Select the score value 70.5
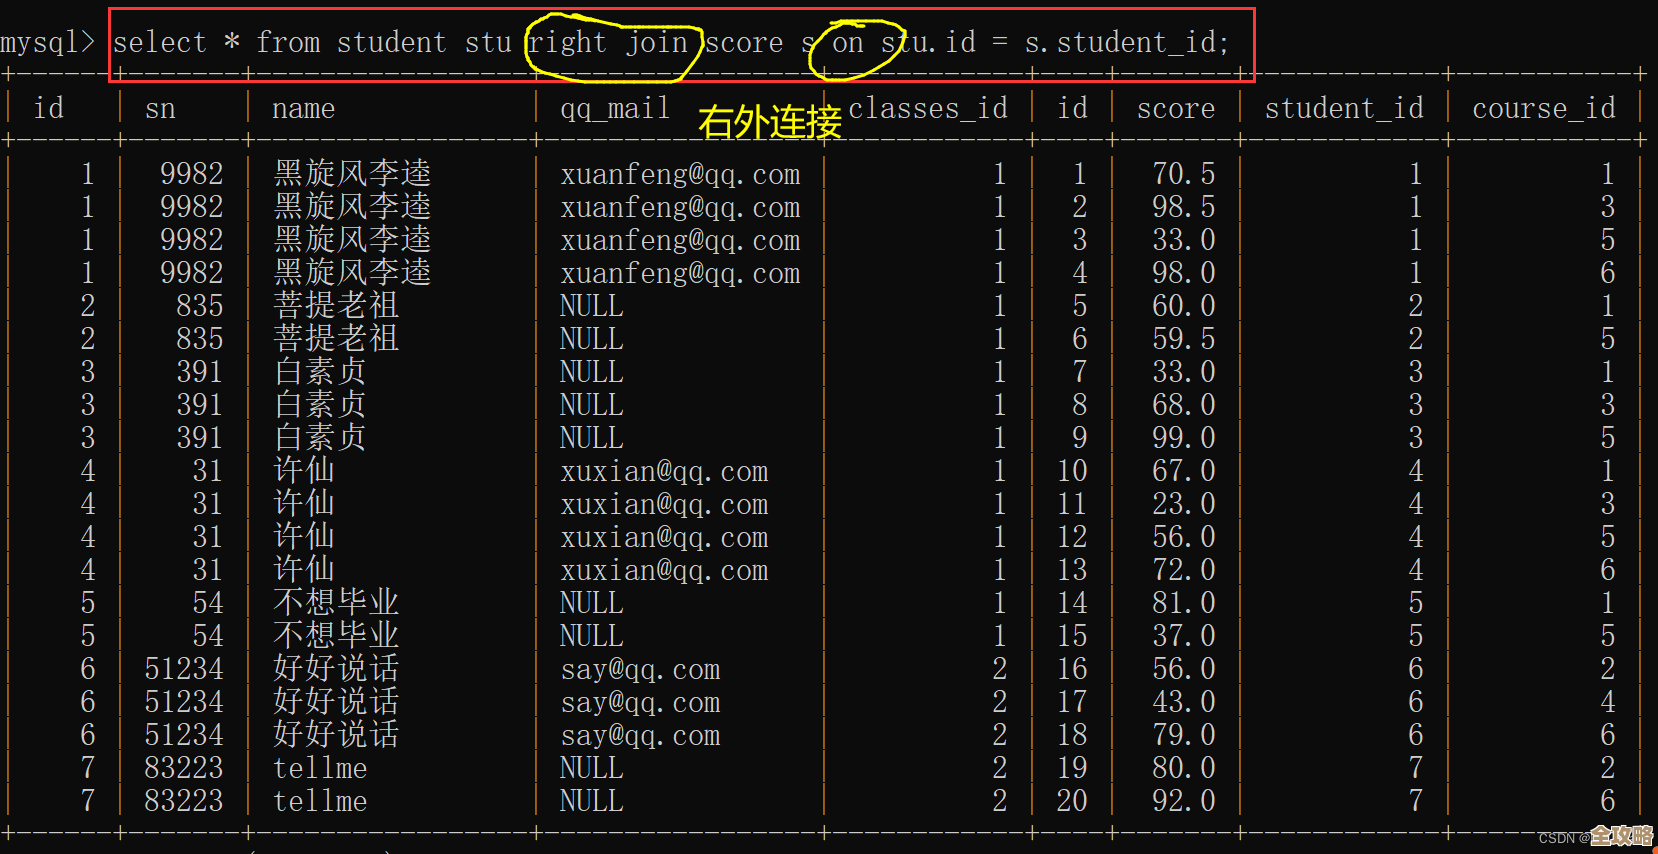This screenshot has width=1658, height=854. click(x=1183, y=174)
